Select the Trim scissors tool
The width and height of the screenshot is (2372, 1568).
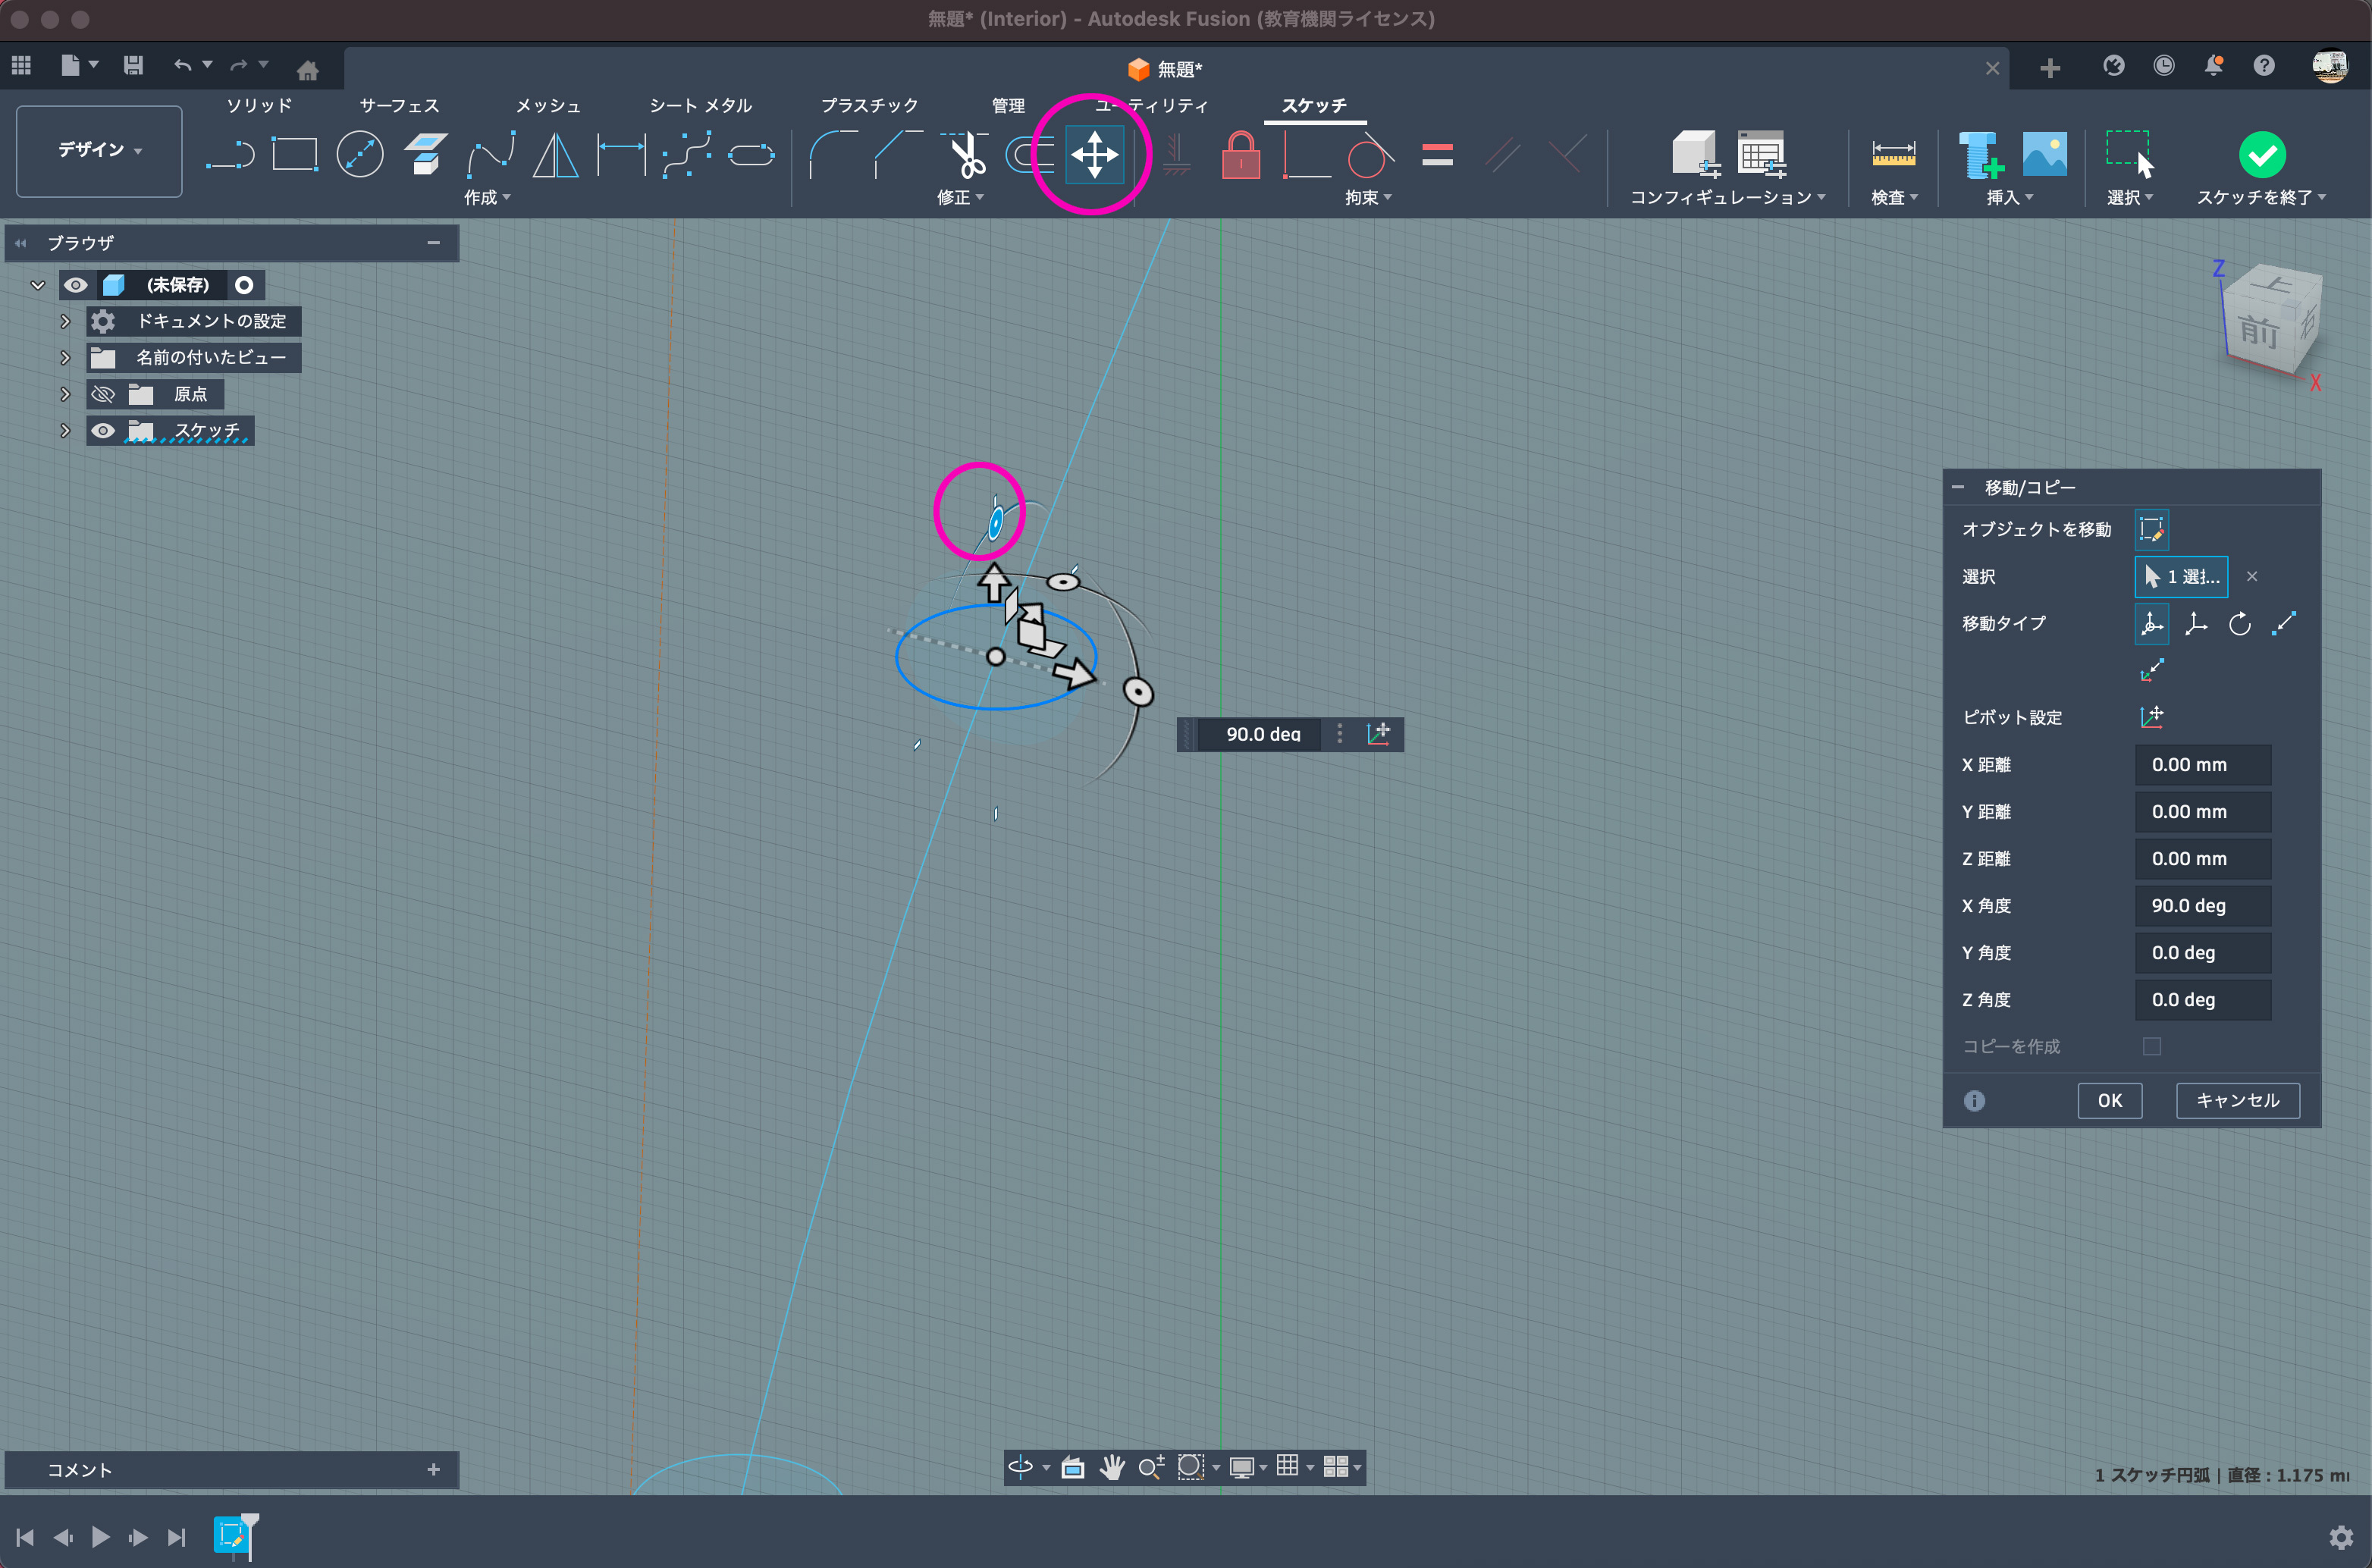click(x=965, y=155)
